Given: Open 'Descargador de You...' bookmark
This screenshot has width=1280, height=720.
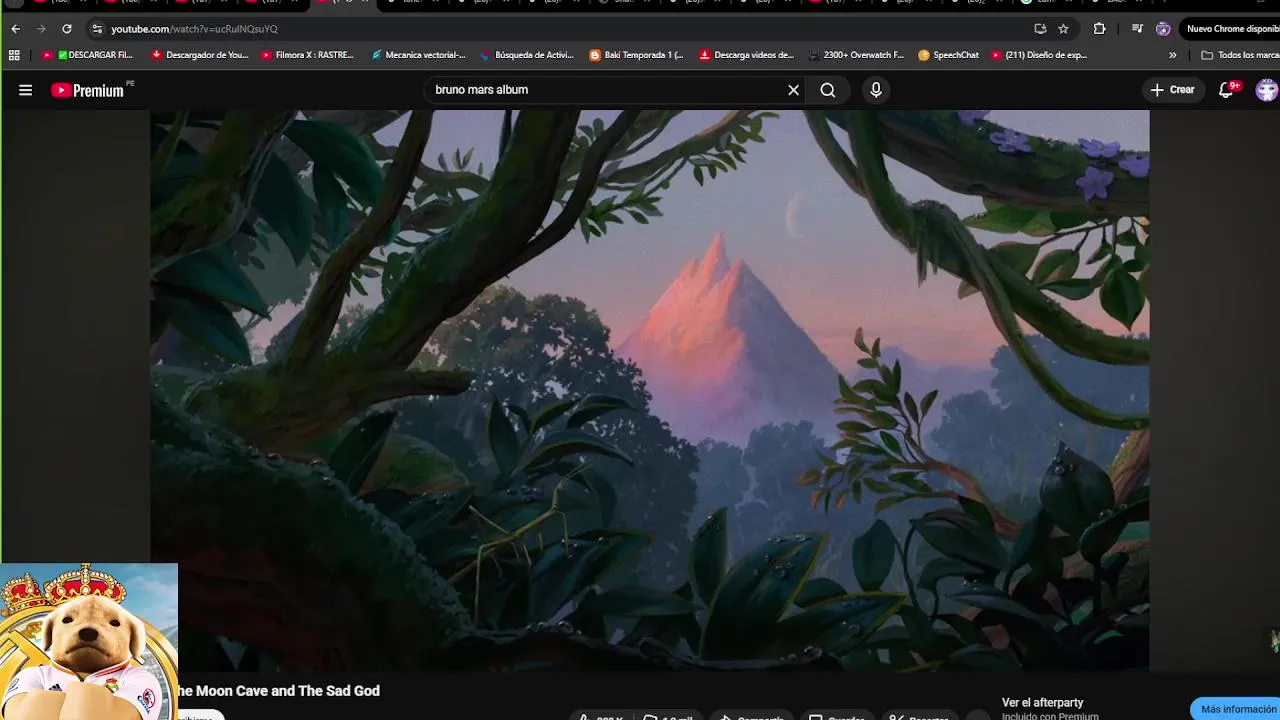Looking at the screenshot, I should [199, 55].
